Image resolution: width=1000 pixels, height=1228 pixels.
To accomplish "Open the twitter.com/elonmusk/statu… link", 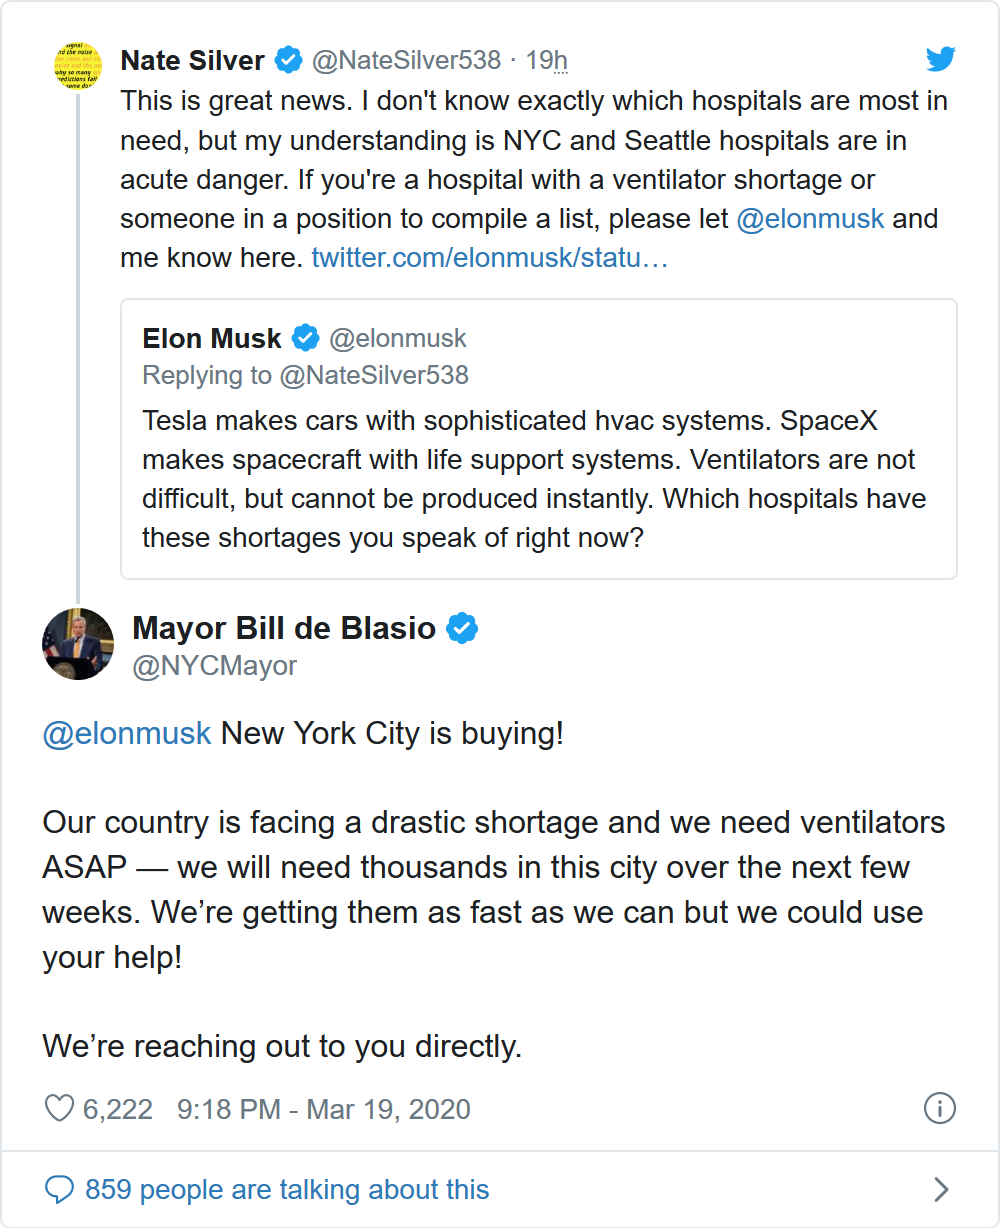I will click(489, 258).
